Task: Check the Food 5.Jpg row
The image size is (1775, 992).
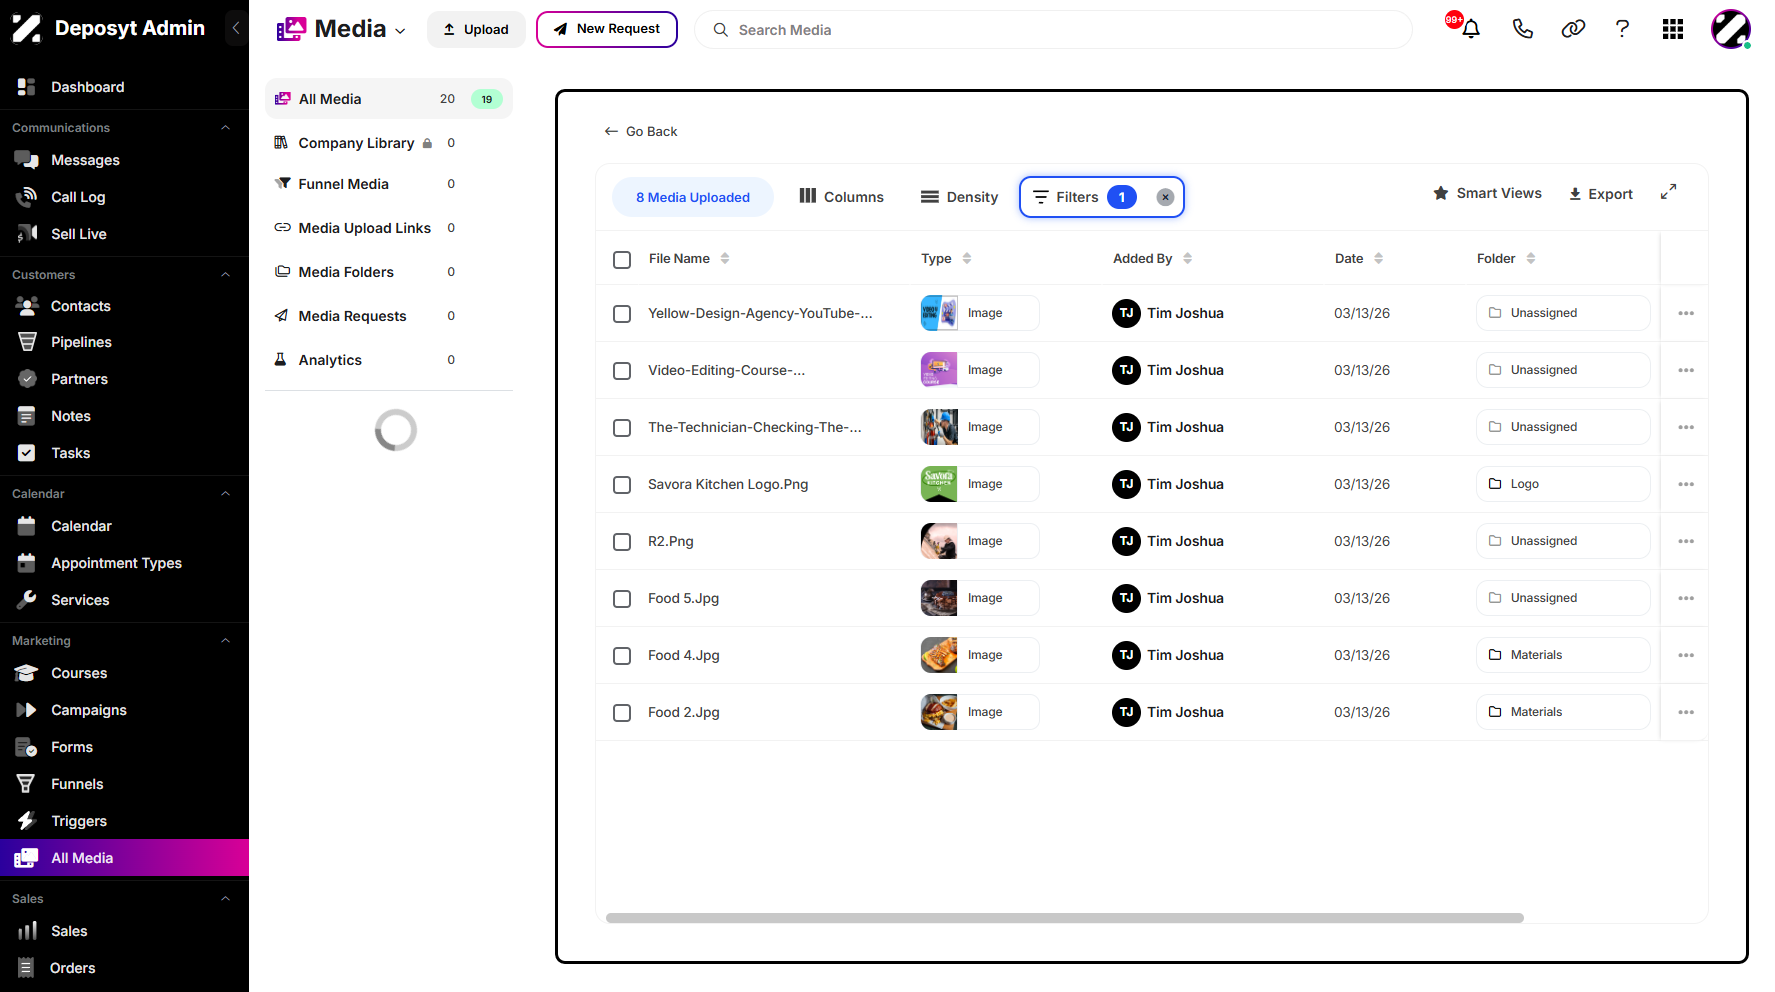Action: (622, 598)
